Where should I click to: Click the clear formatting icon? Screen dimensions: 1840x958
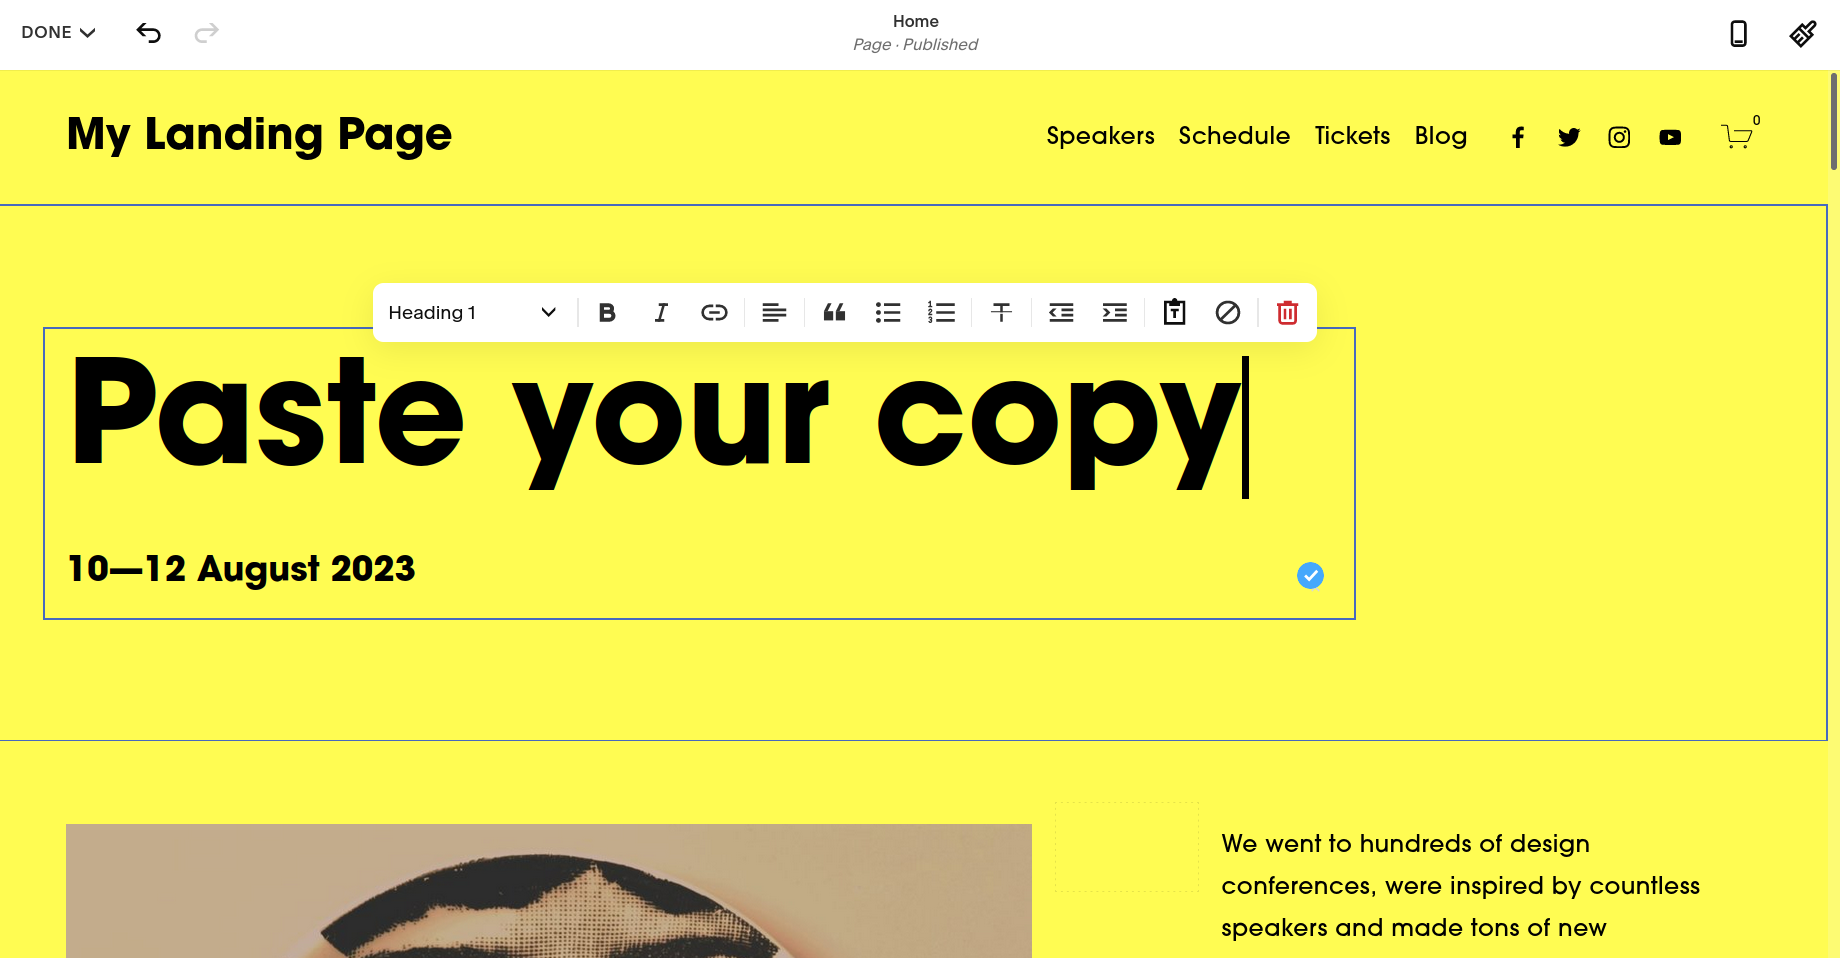(x=1228, y=313)
